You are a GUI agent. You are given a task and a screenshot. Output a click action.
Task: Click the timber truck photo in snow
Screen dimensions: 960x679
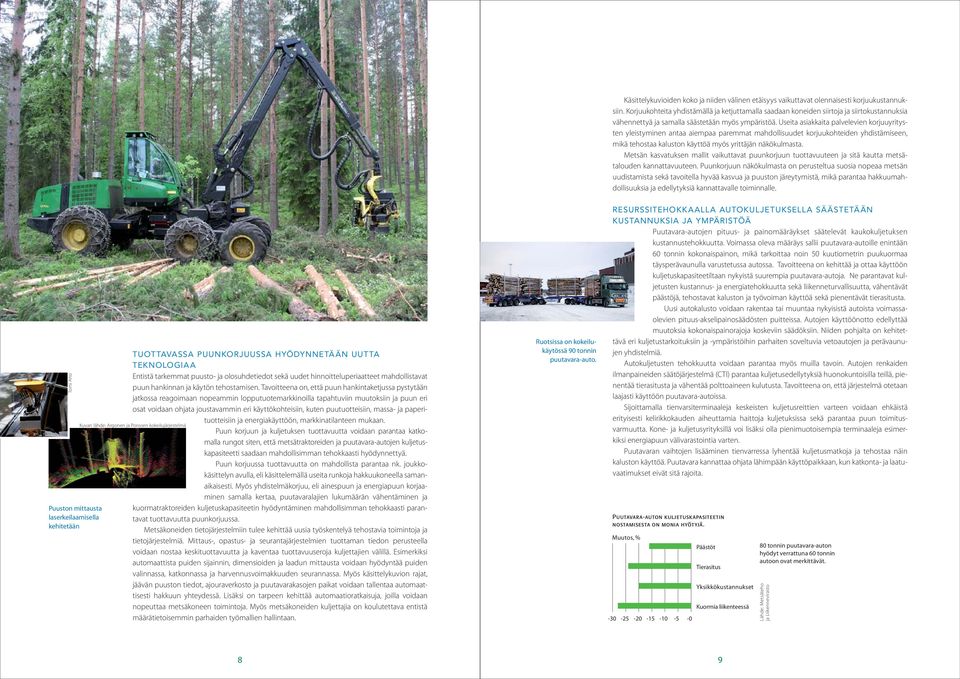coord(557,281)
